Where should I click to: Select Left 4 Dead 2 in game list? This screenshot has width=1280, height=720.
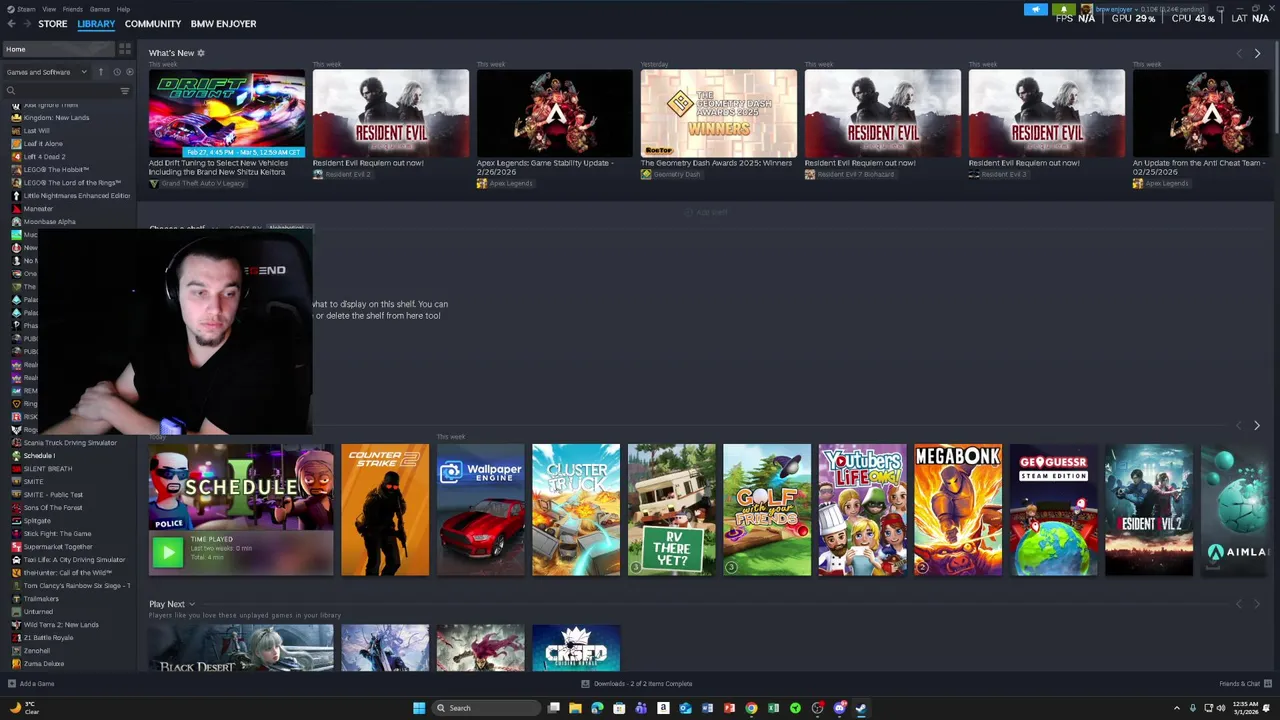tap(44, 157)
